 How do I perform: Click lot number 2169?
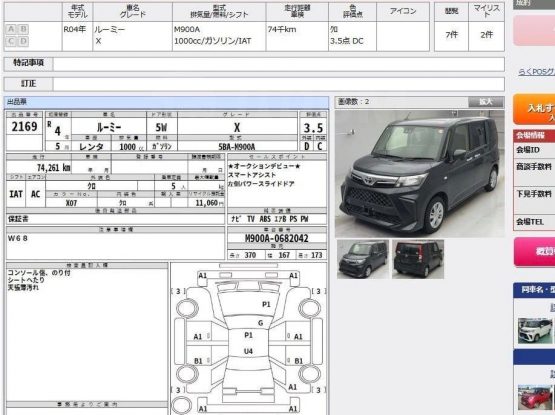click(x=24, y=126)
